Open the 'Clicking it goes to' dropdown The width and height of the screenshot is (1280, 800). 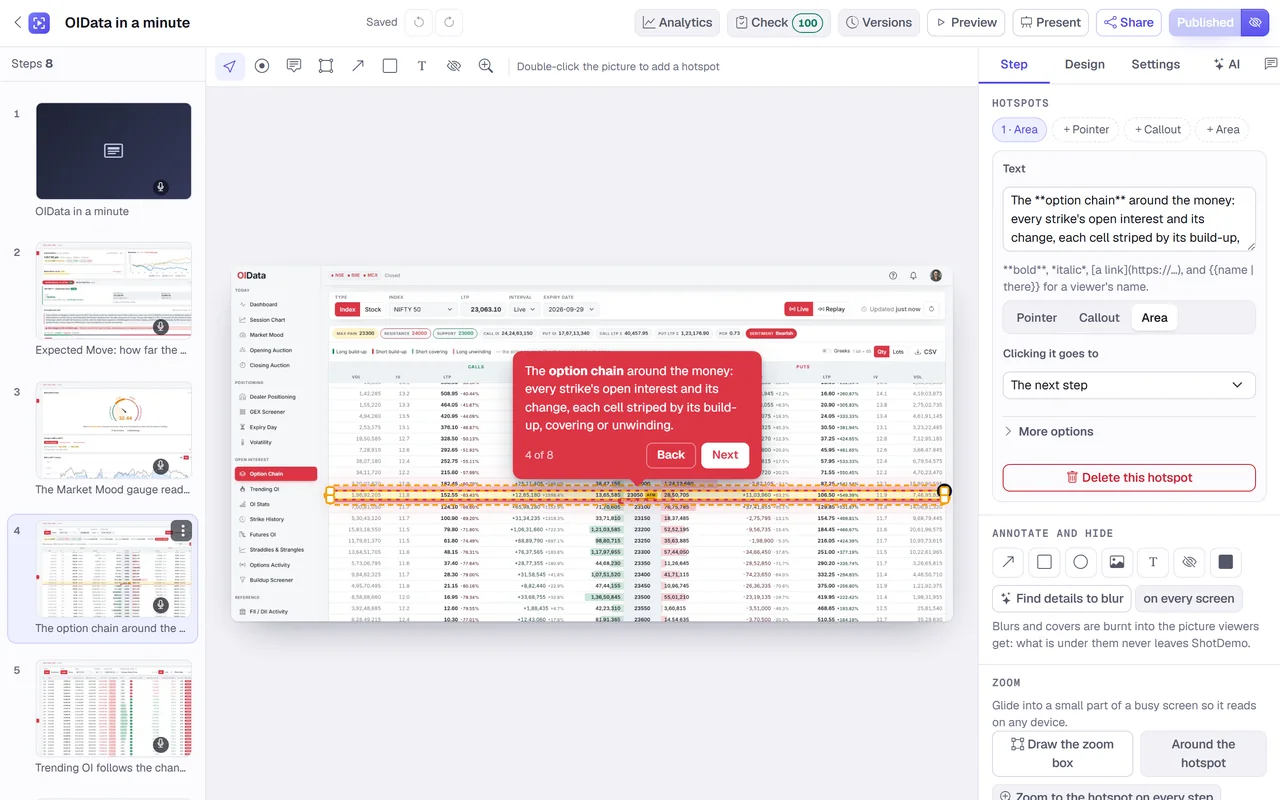point(1129,385)
